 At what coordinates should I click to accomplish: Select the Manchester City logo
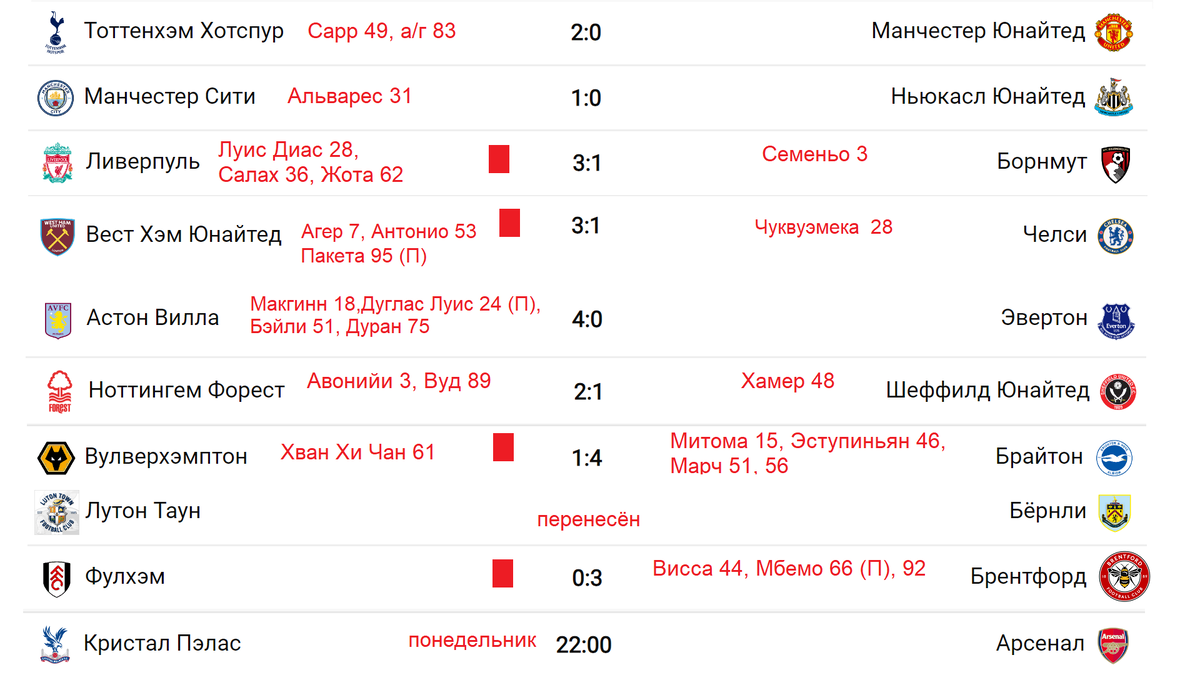56,98
